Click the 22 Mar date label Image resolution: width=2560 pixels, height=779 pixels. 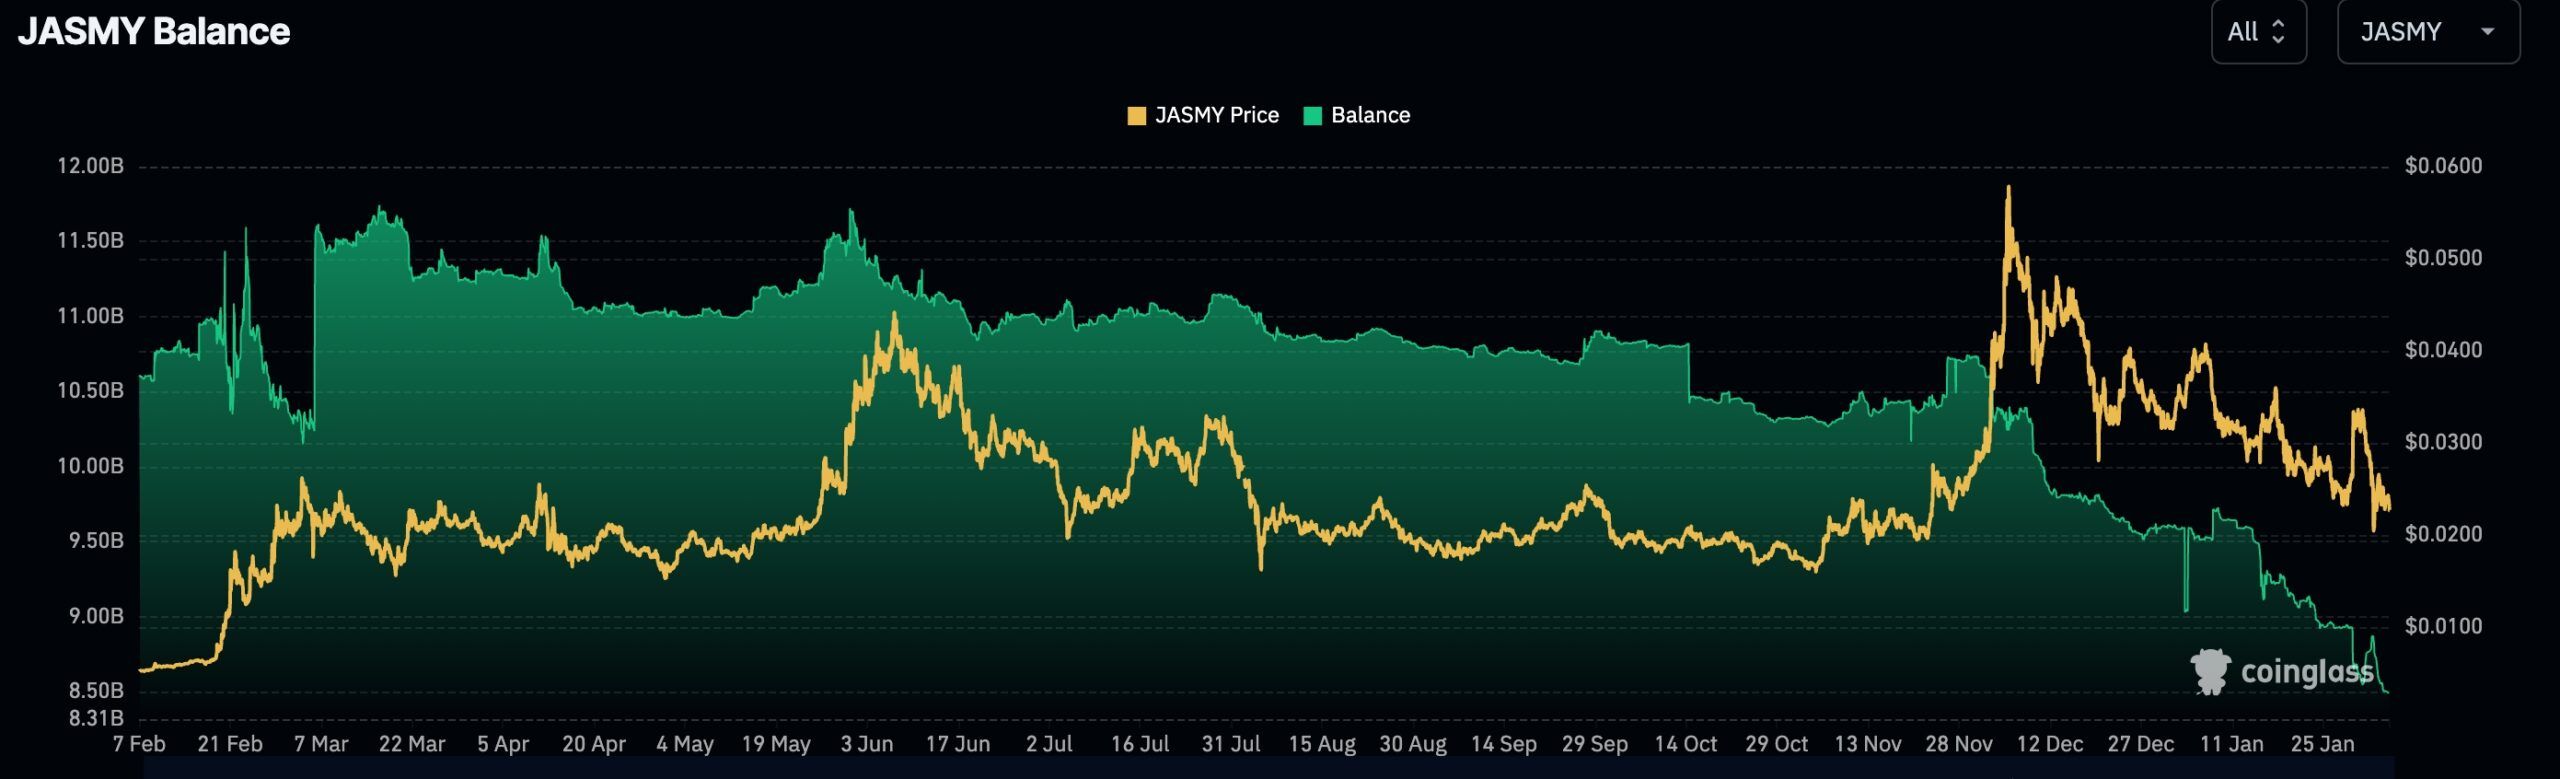(412, 744)
